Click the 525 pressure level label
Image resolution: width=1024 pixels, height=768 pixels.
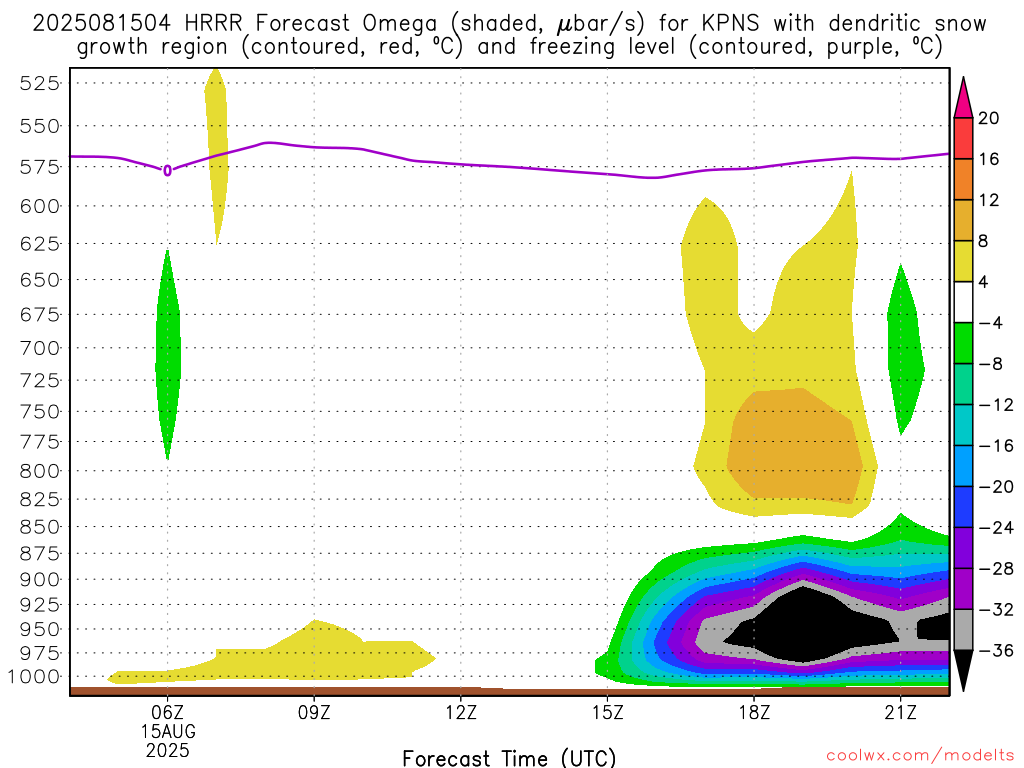(39, 84)
